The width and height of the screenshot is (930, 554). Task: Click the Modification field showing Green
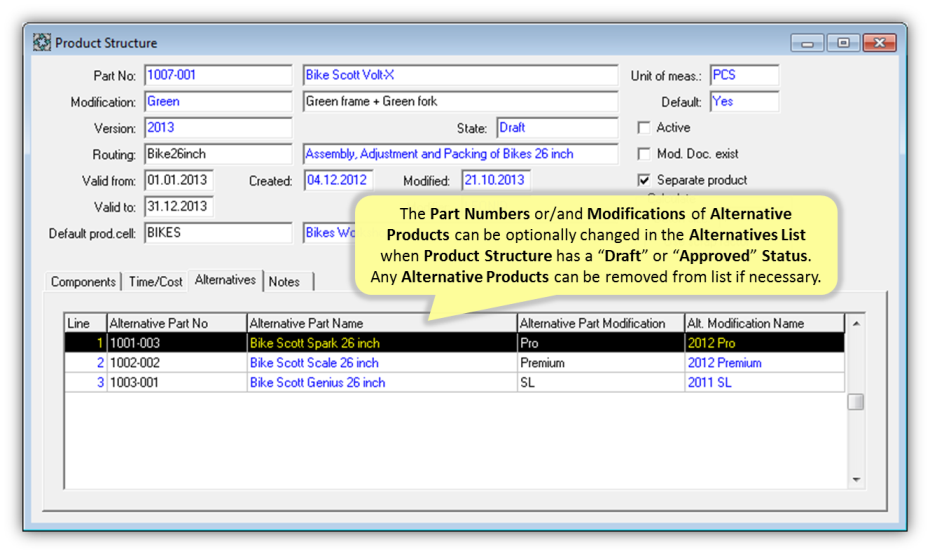218,101
